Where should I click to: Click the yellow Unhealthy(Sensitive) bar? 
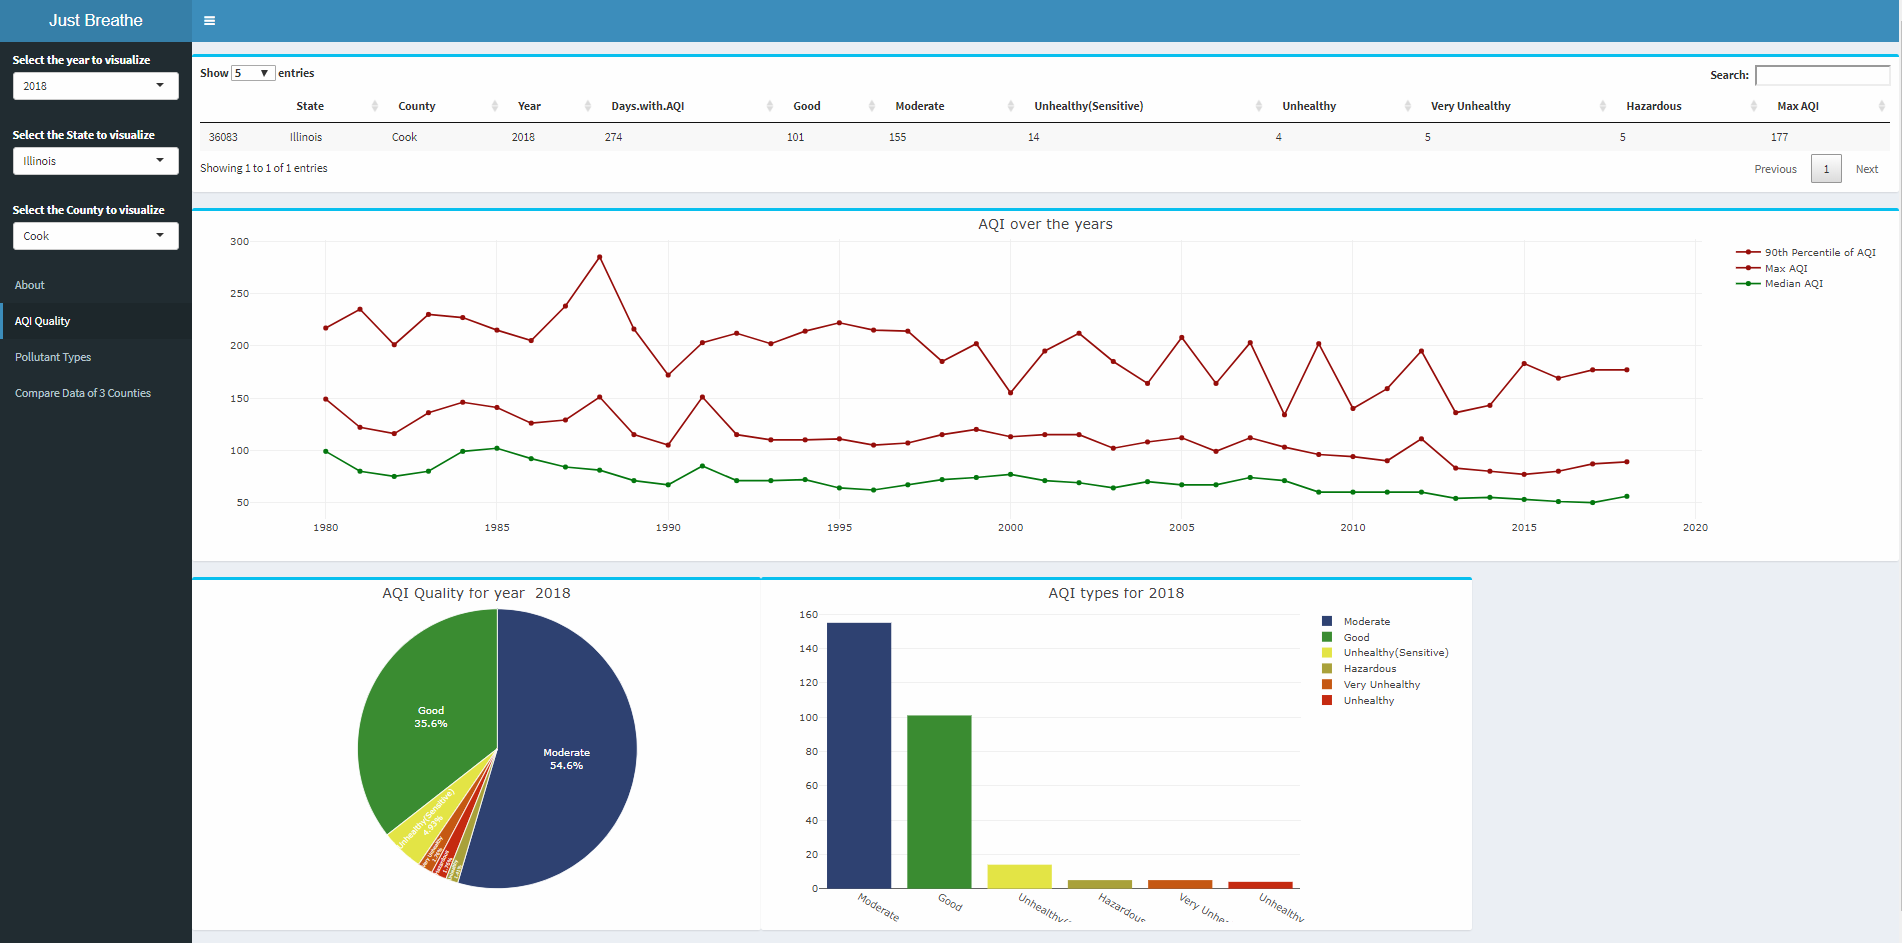[1019, 876]
